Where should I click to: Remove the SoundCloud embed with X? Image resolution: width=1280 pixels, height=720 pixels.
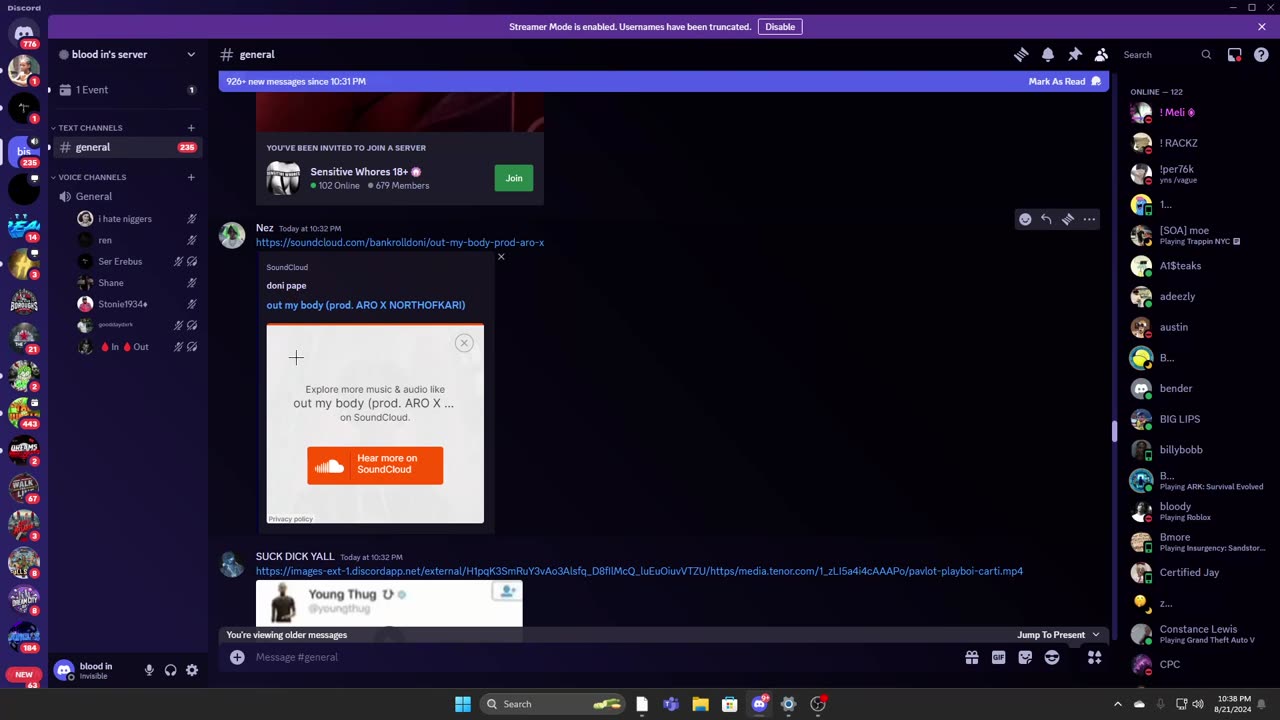click(x=501, y=257)
